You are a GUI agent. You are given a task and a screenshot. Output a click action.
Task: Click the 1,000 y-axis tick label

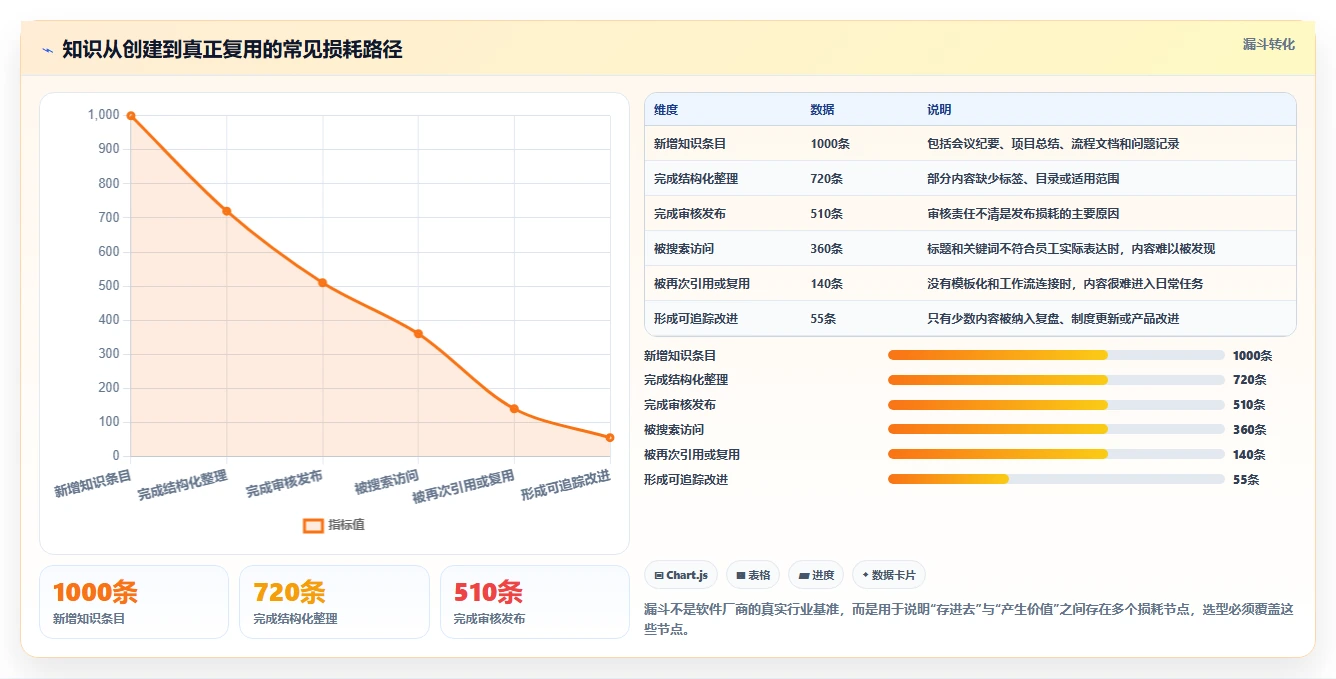click(104, 115)
